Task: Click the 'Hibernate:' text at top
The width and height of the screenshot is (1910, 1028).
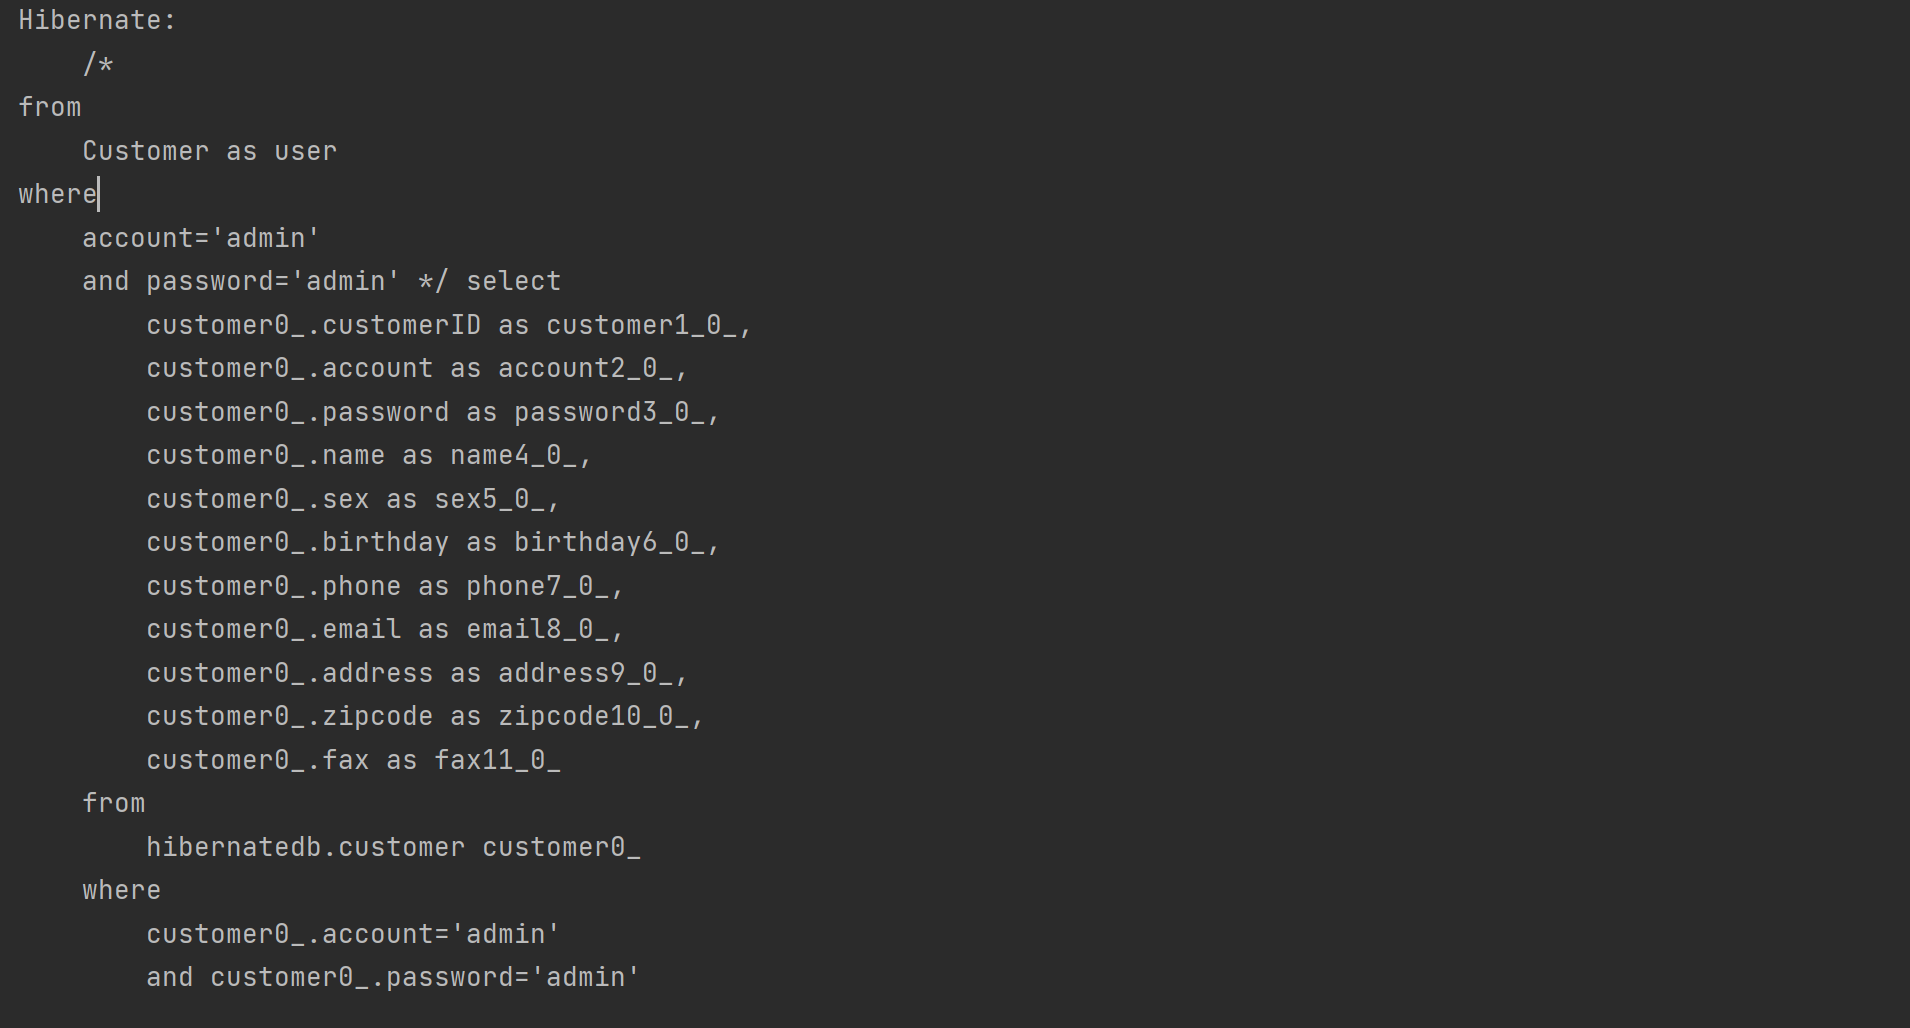Action: click(x=97, y=20)
